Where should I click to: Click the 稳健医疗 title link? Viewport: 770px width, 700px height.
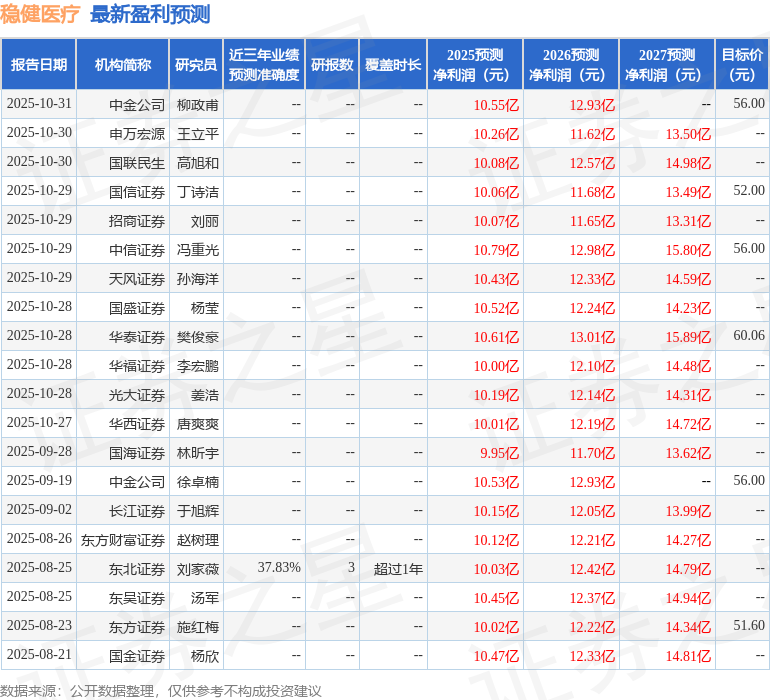[41, 14]
